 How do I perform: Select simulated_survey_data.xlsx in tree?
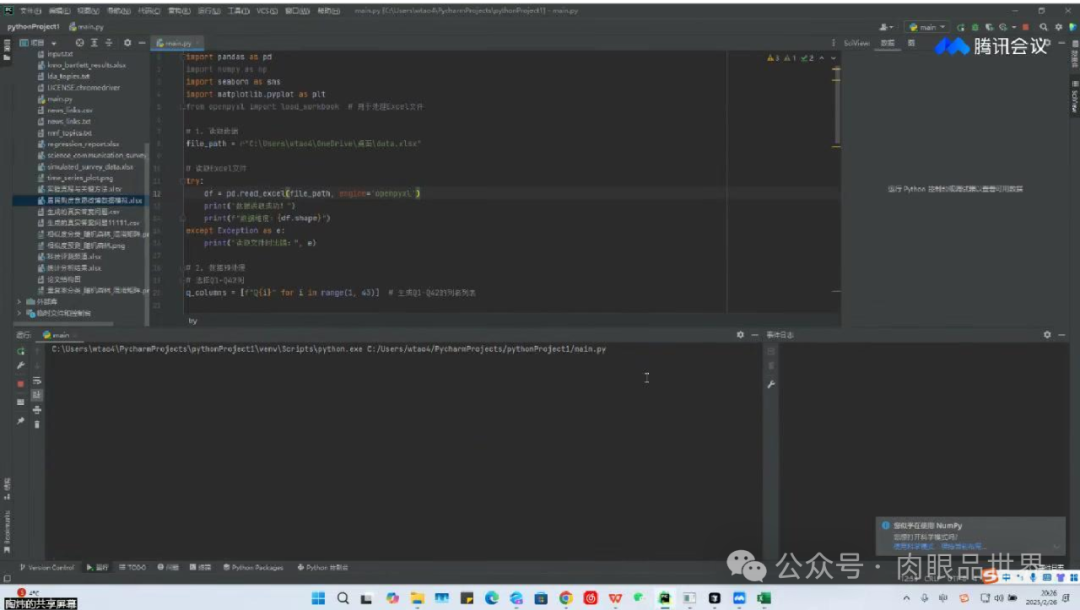point(85,167)
